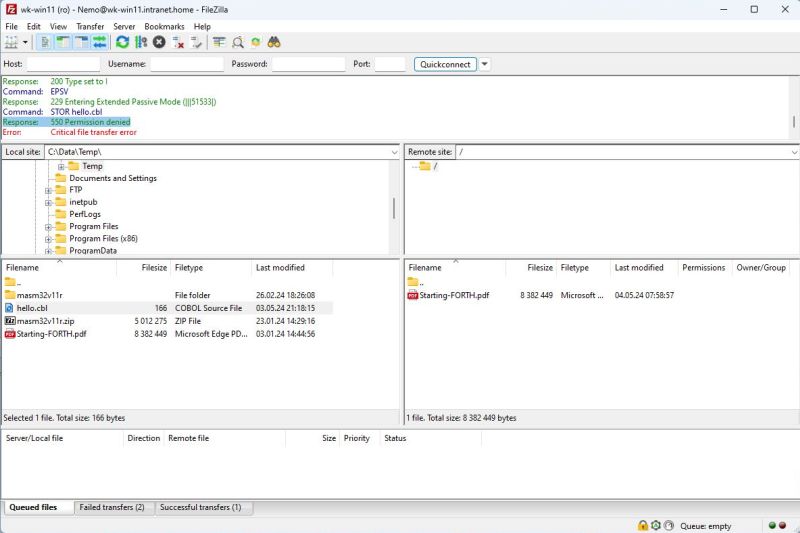Open the Server menu
The width and height of the screenshot is (800, 533).
click(124, 27)
